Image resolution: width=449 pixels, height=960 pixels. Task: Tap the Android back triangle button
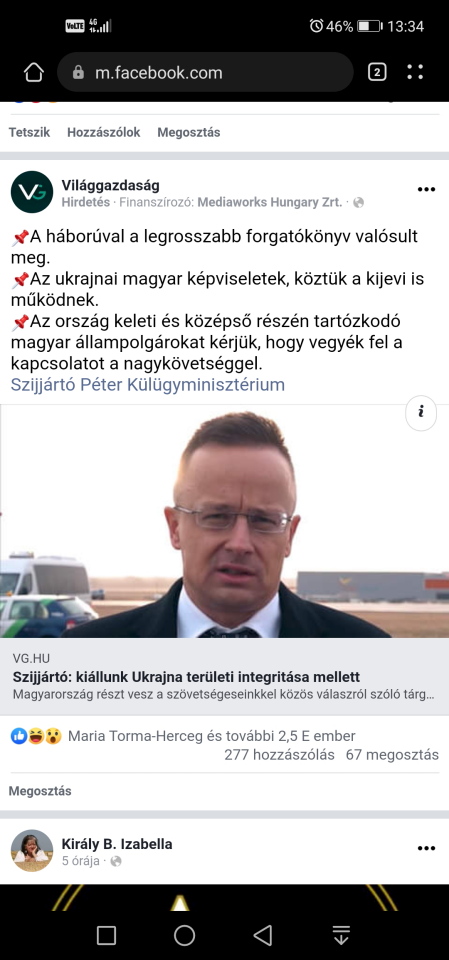tap(263, 935)
